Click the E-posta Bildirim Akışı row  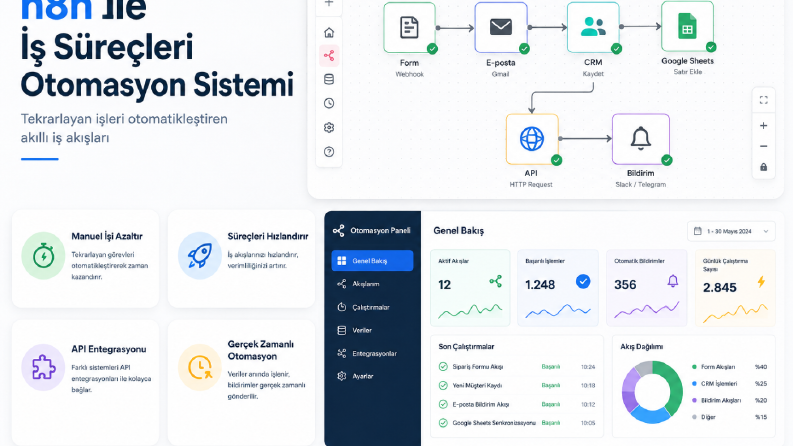coord(517,405)
